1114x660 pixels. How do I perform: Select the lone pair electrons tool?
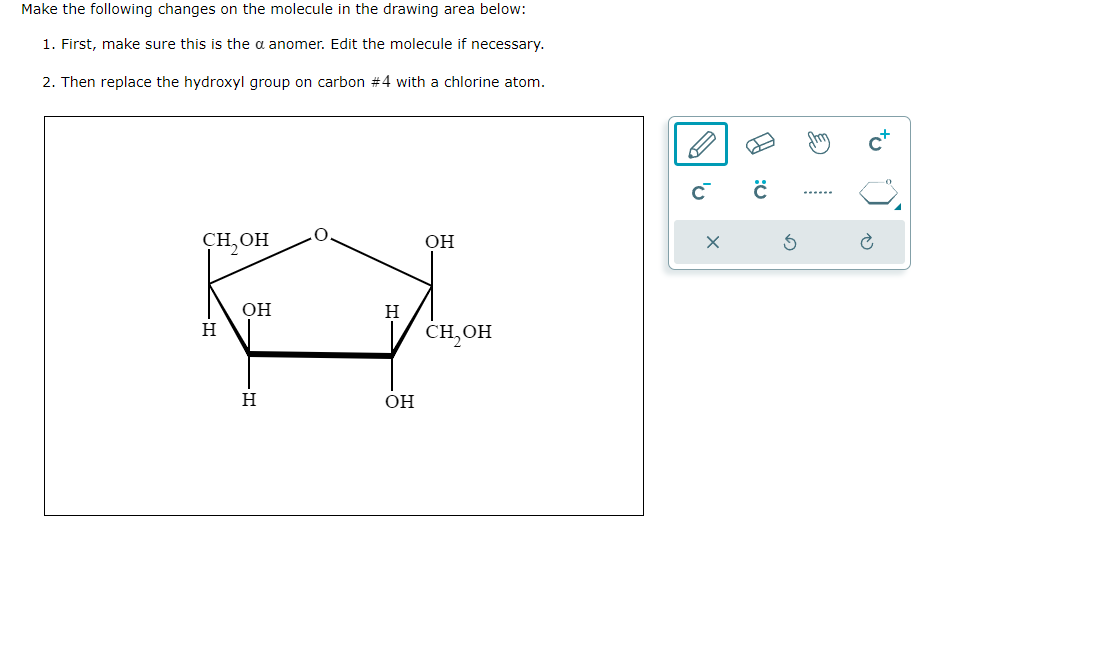(x=758, y=189)
